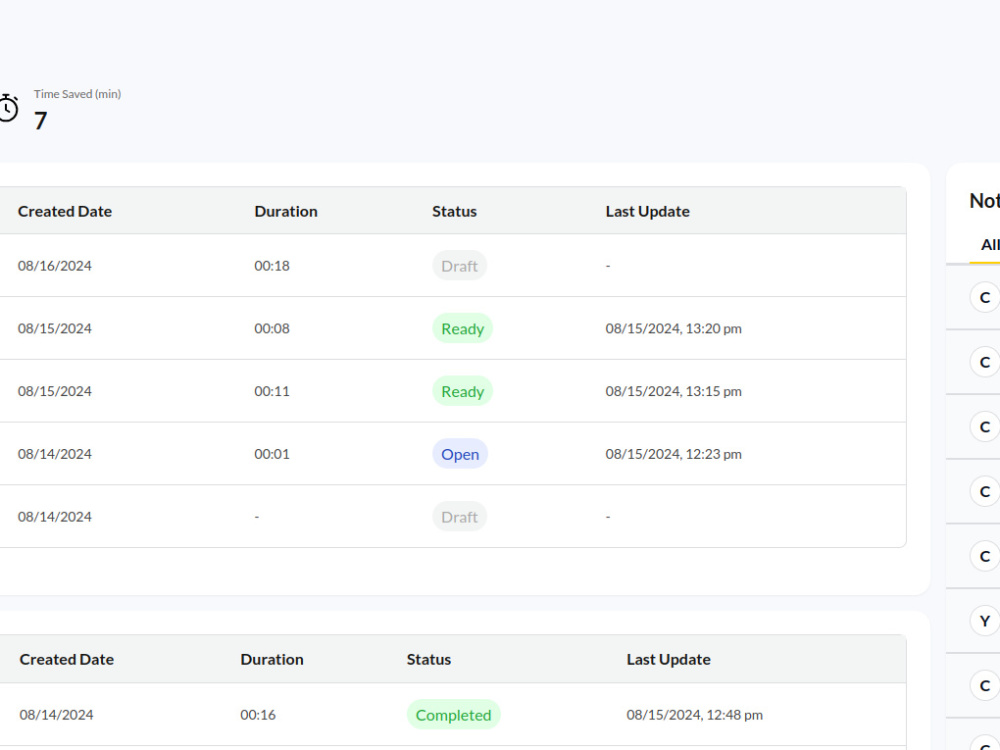Image resolution: width=1000 pixels, height=750 pixels.
Task: Click Duration header in upper table
Action: click(x=286, y=211)
